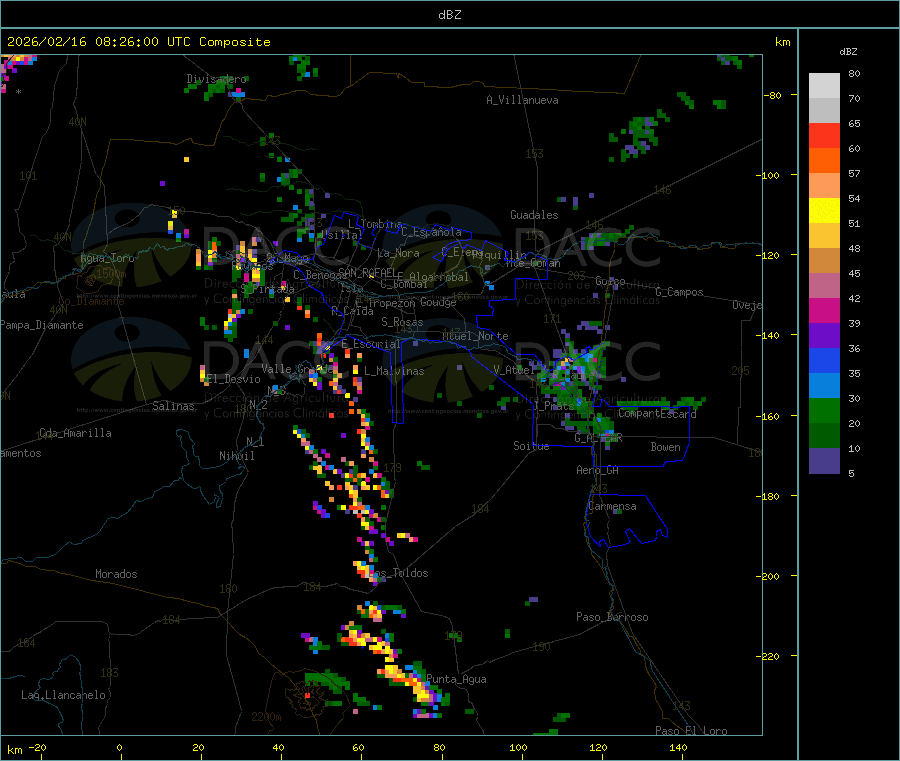
Task: Click the Cda_Amarilla map label
Action: 75,433
